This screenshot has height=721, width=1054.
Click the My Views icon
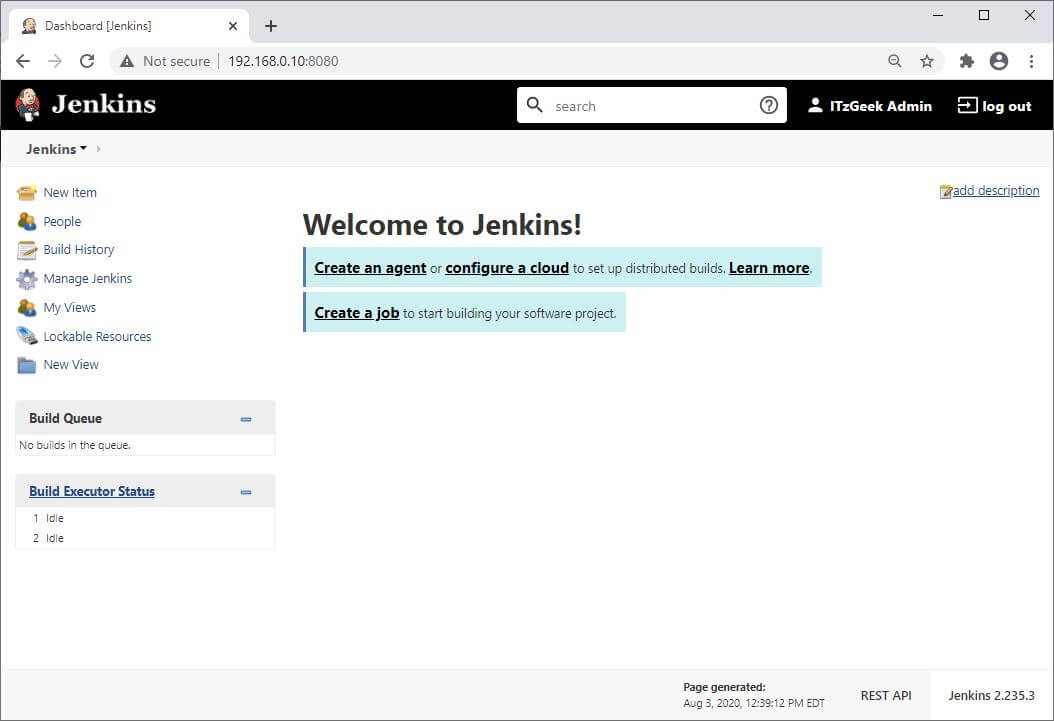(x=27, y=308)
